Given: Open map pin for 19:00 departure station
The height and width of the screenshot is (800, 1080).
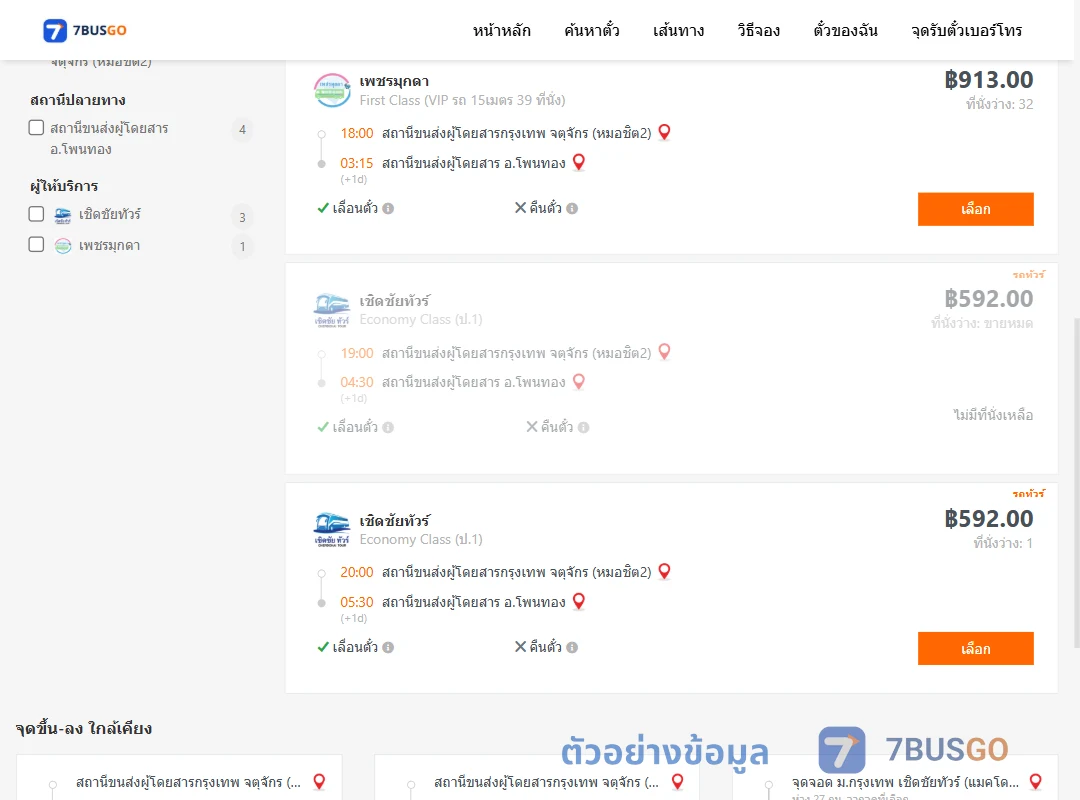Looking at the screenshot, I should pyautogui.click(x=664, y=351).
